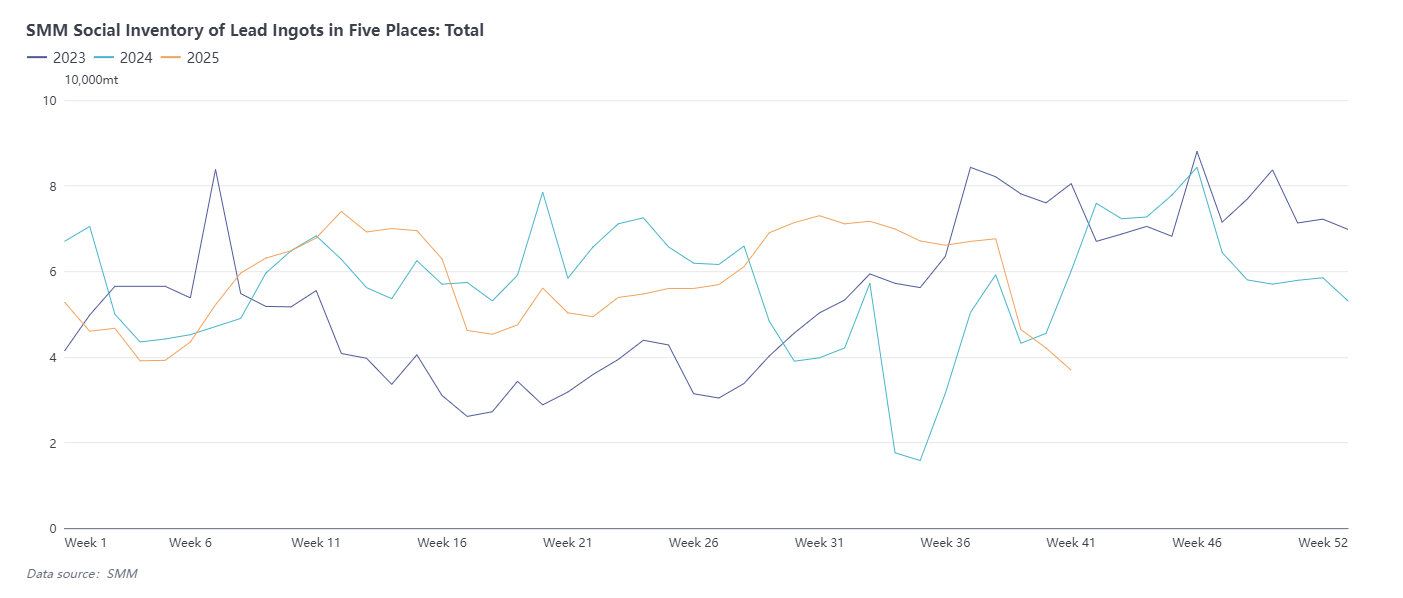Click the Week 11 x-axis label
This screenshot has width=1403, height=598.
pos(316,543)
